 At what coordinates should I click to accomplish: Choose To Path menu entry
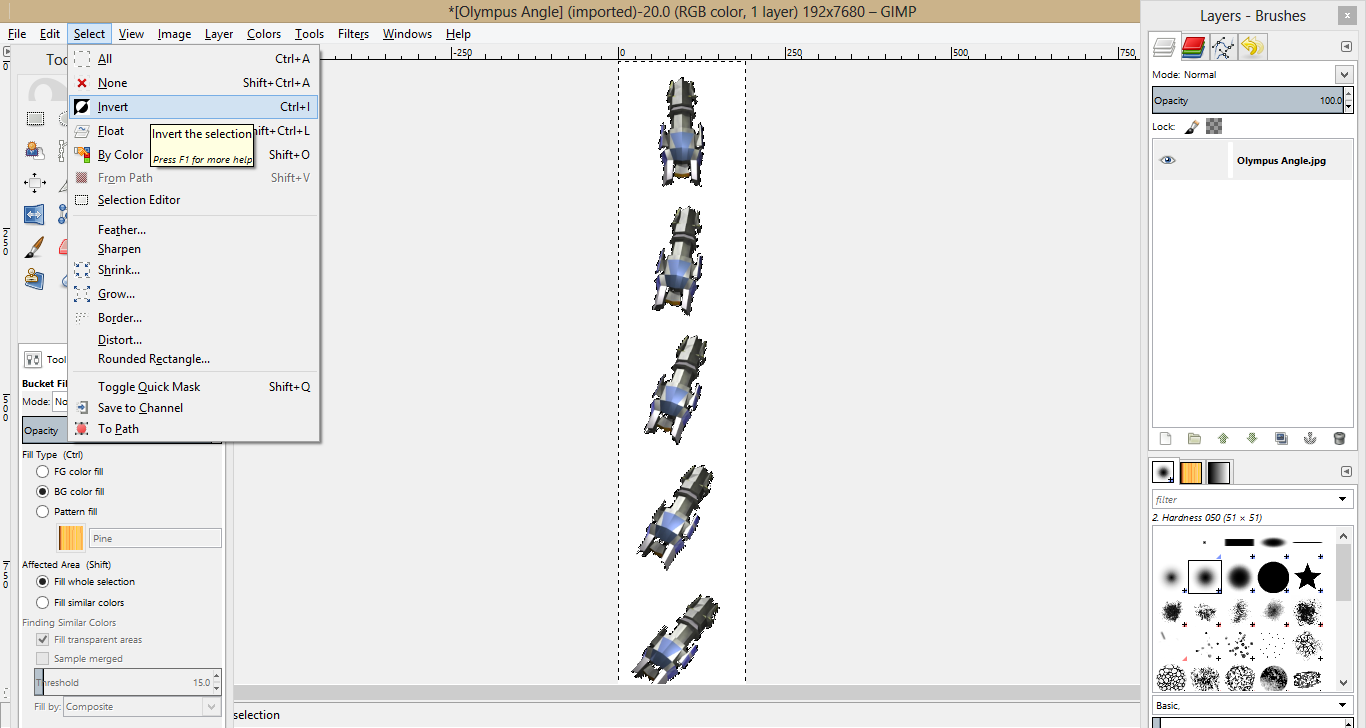(x=194, y=429)
